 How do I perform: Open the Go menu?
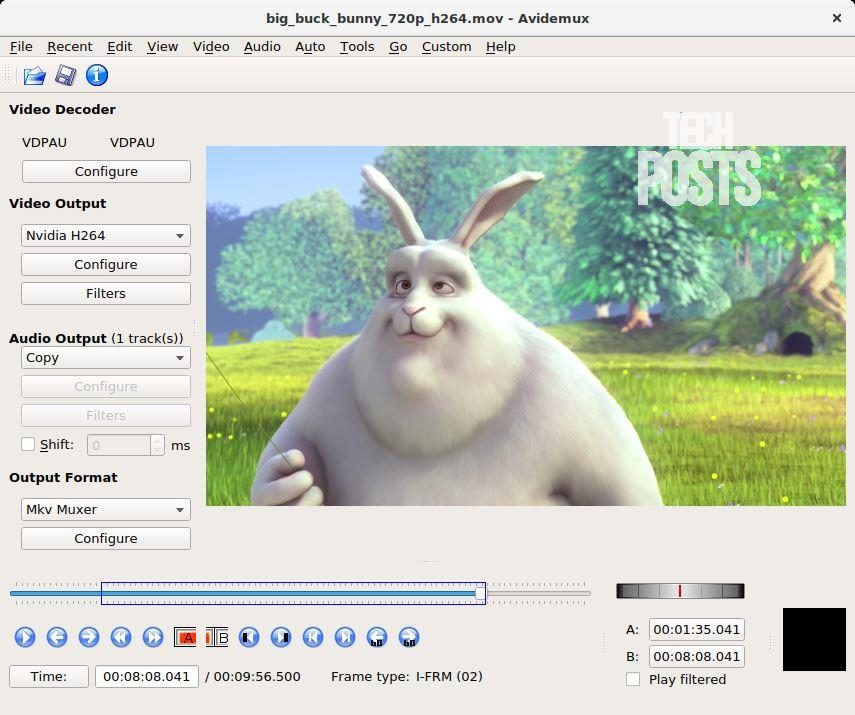point(398,47)
